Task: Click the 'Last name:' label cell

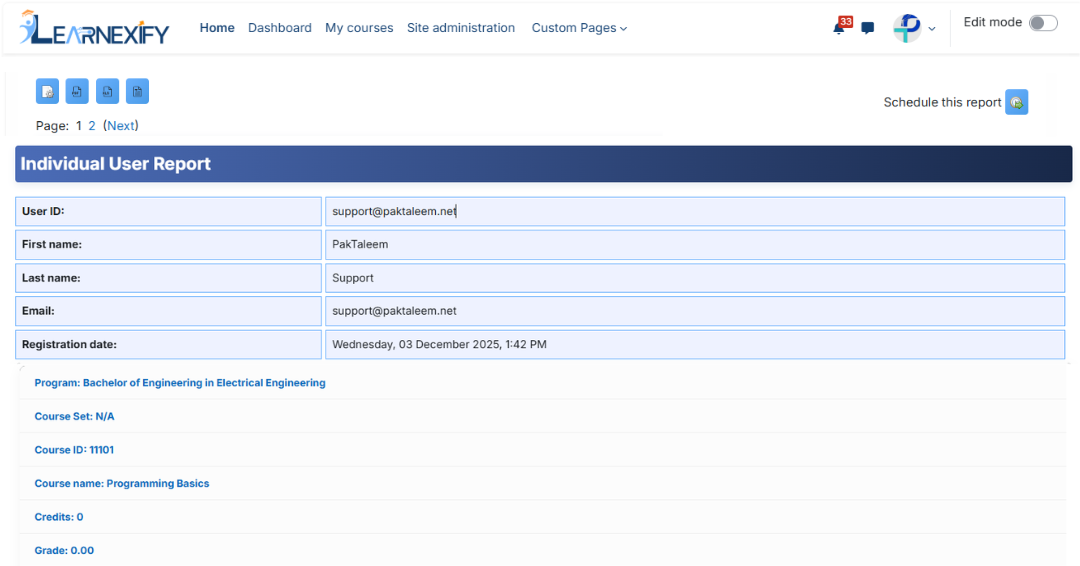Action: click(x=169, y=278)
